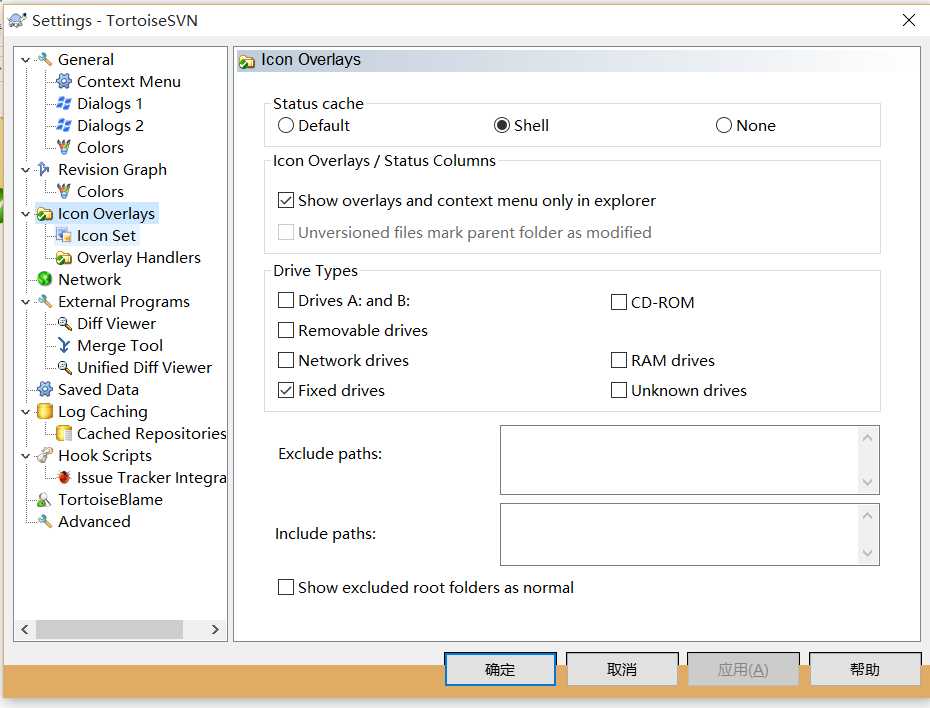The width and height of the screenshot is (930, 708).
Task: Click the Diff Viewer magnifier icon
Action: (x=64, y=323)
